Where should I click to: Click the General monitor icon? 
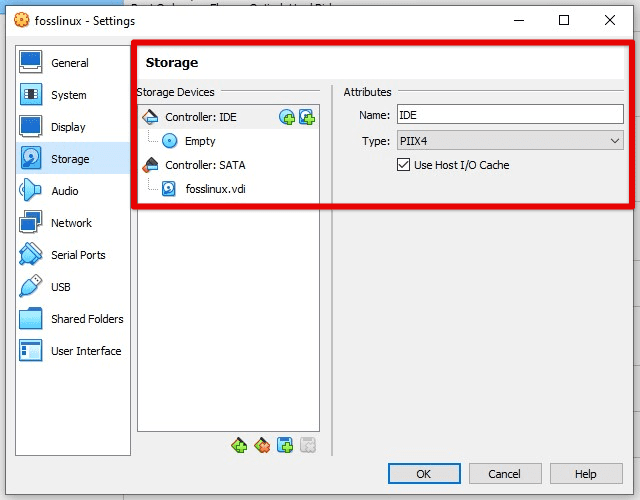point(31,62)
